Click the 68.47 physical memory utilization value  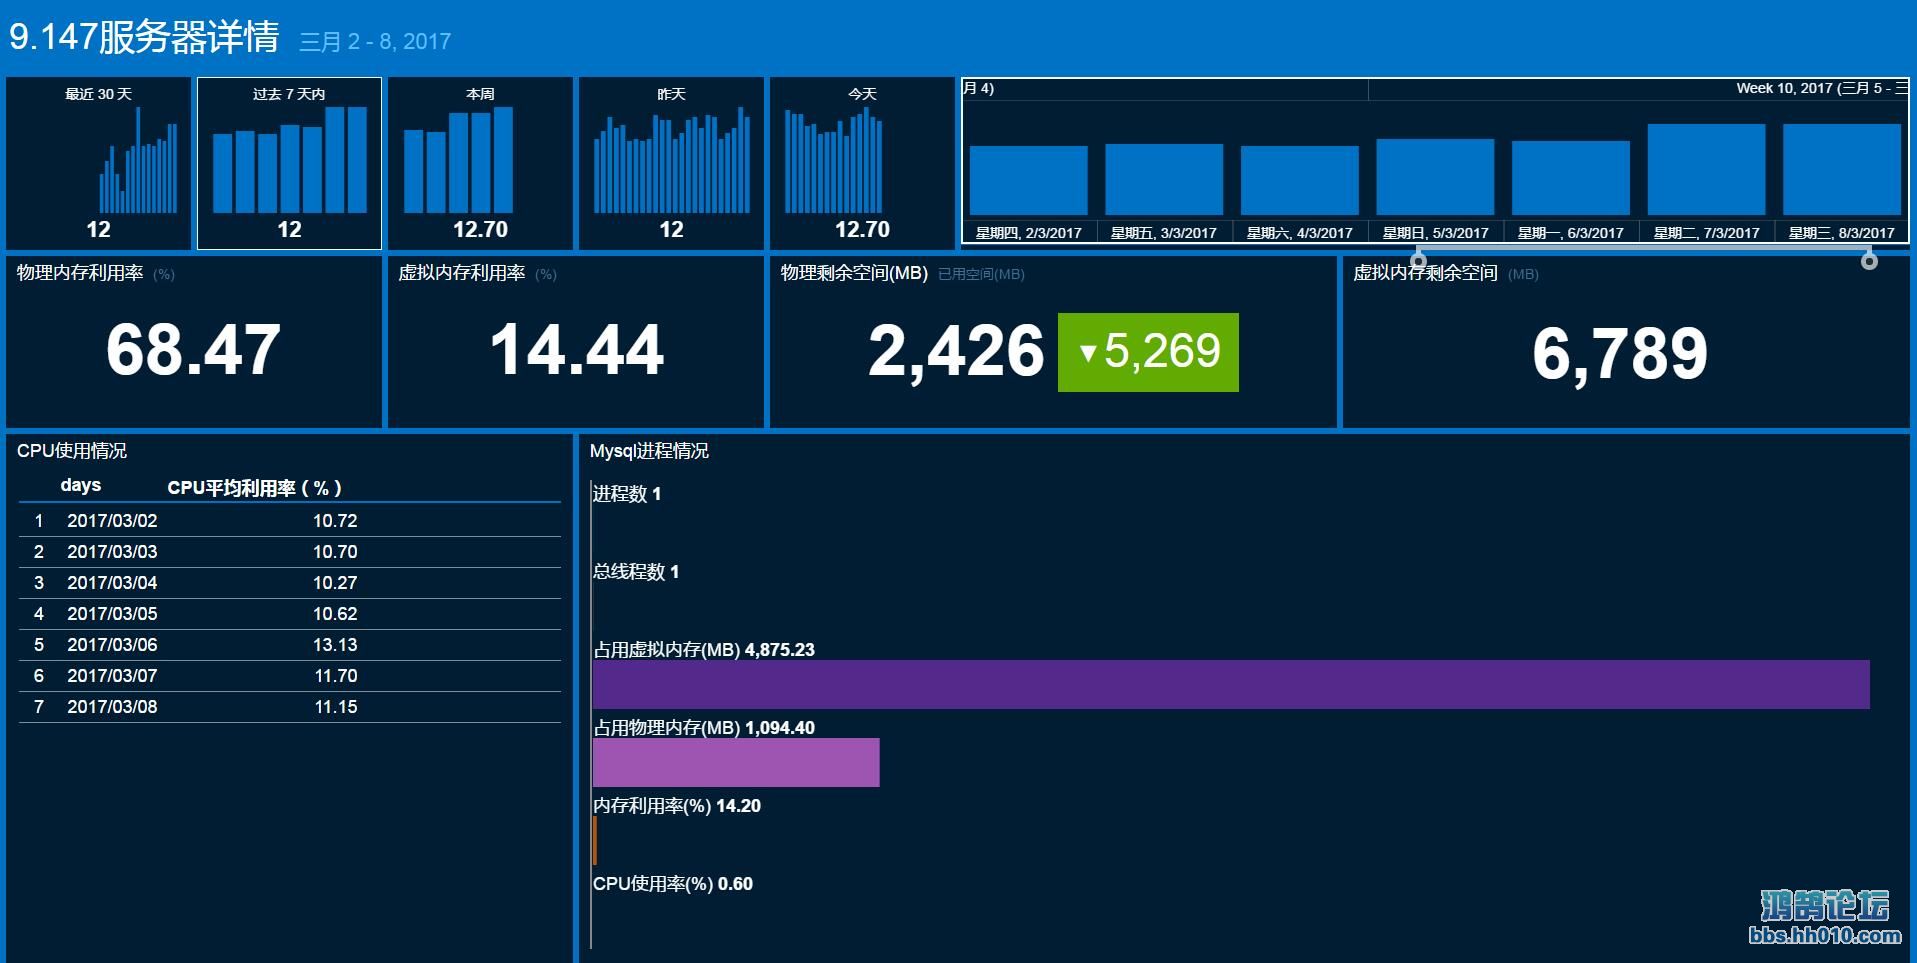click(x=193, y=350)
